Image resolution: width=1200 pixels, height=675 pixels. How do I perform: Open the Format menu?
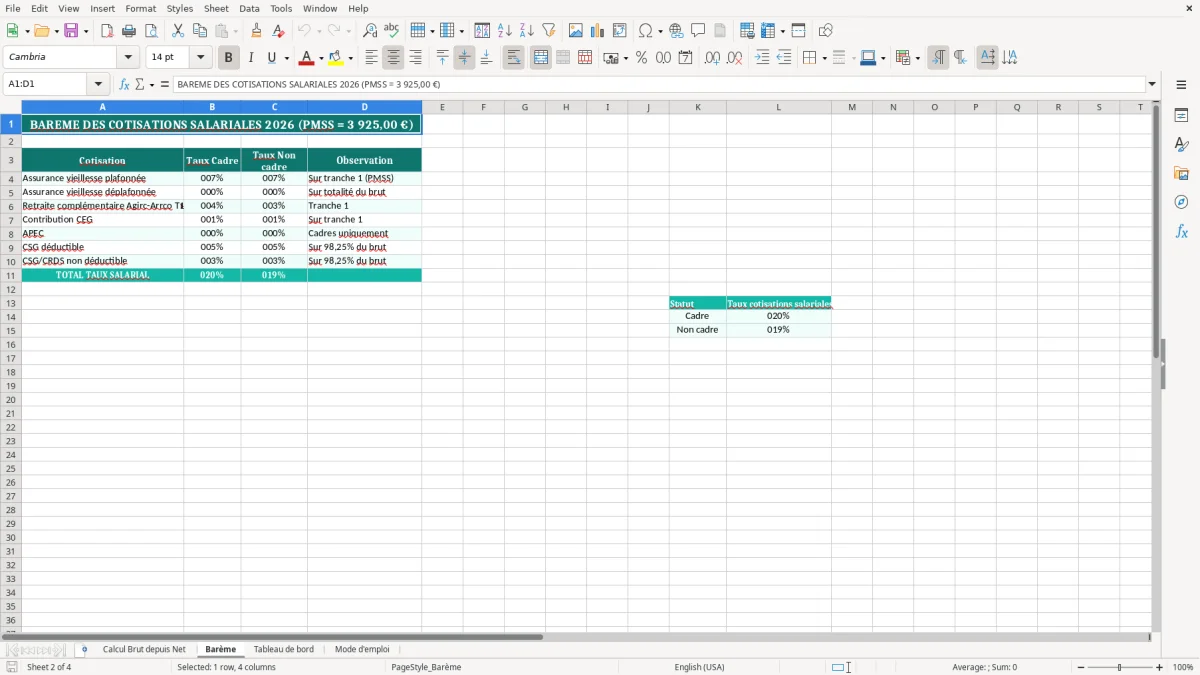(140, 8)
